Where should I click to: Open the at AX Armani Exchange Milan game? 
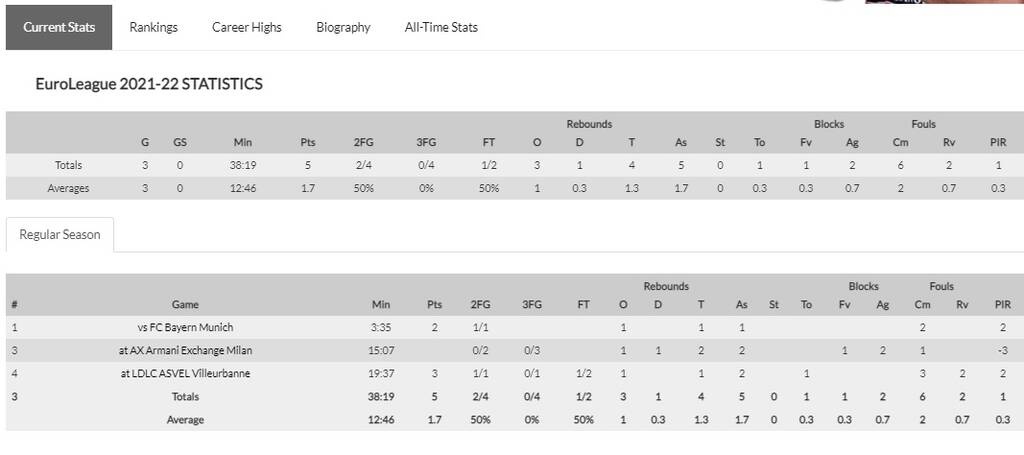185,350
